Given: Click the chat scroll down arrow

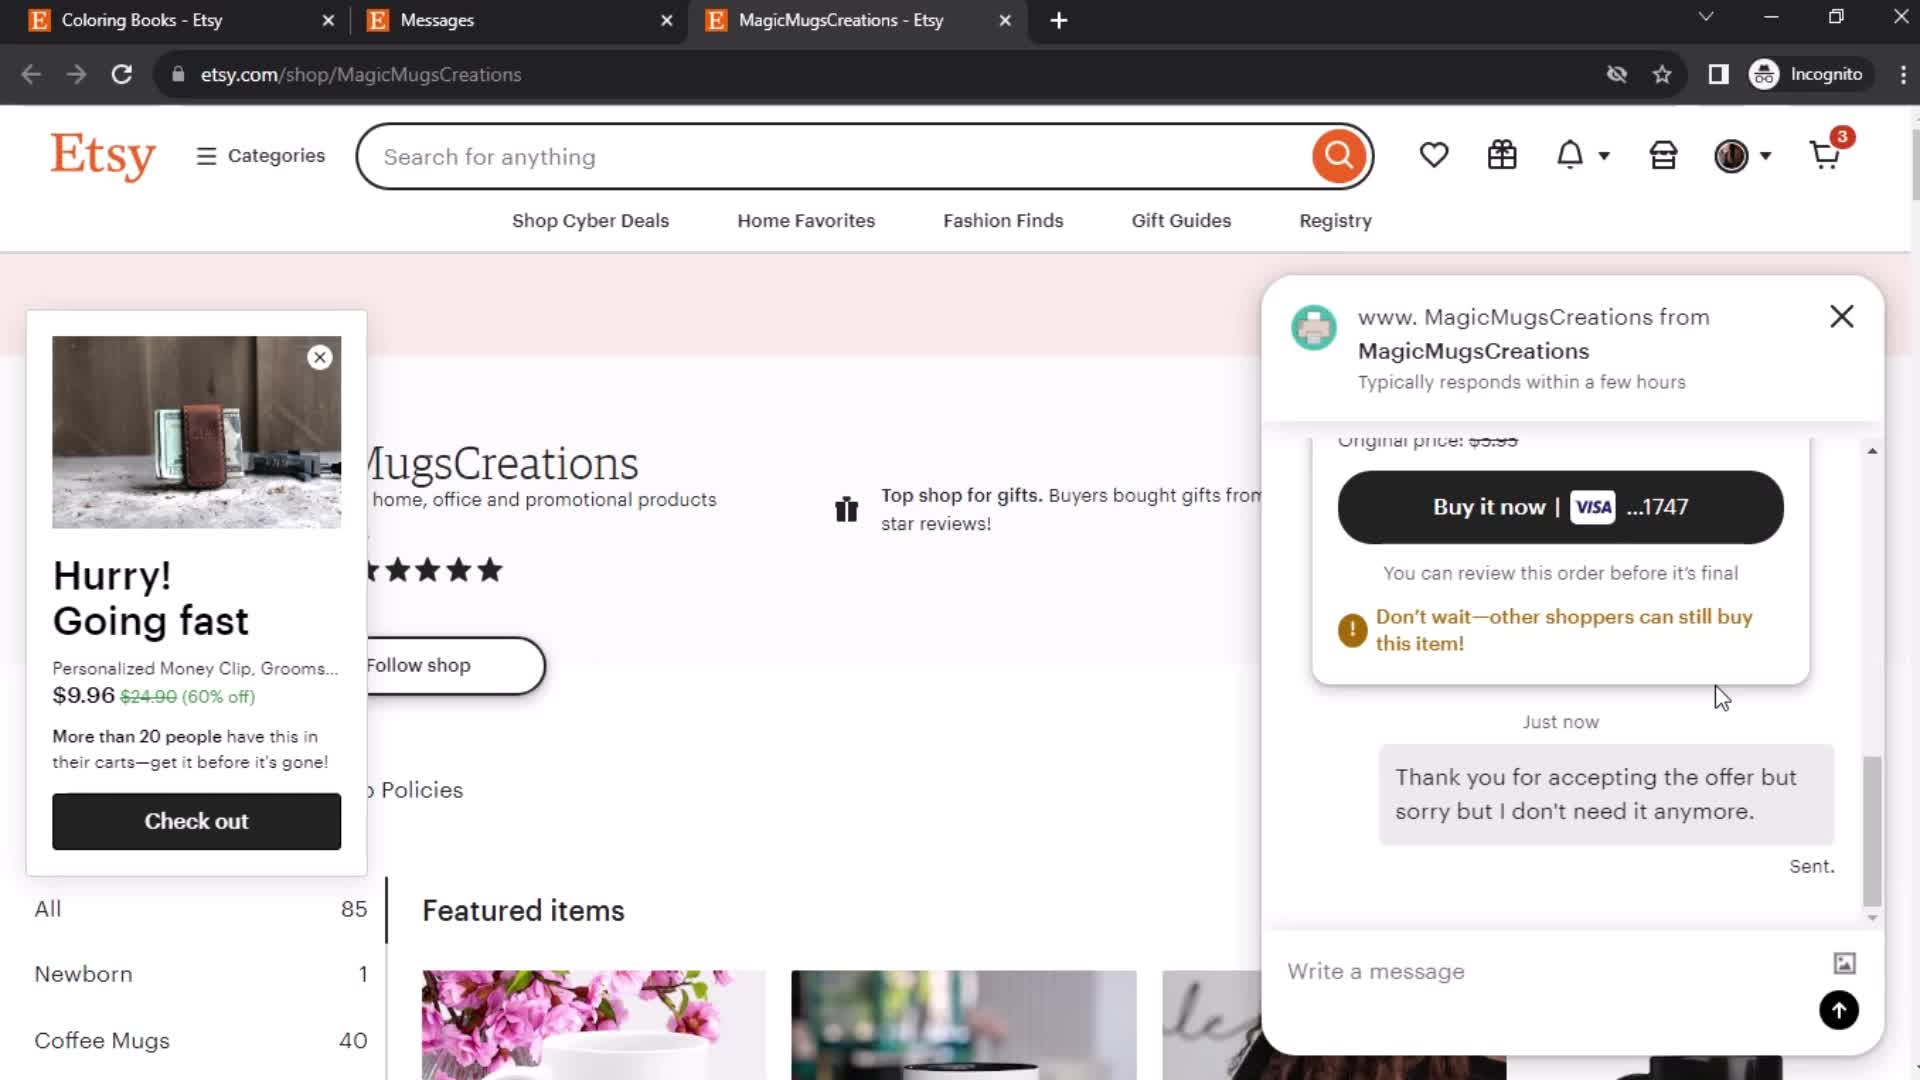Looking at the screenshot, I should (1872, 917).
